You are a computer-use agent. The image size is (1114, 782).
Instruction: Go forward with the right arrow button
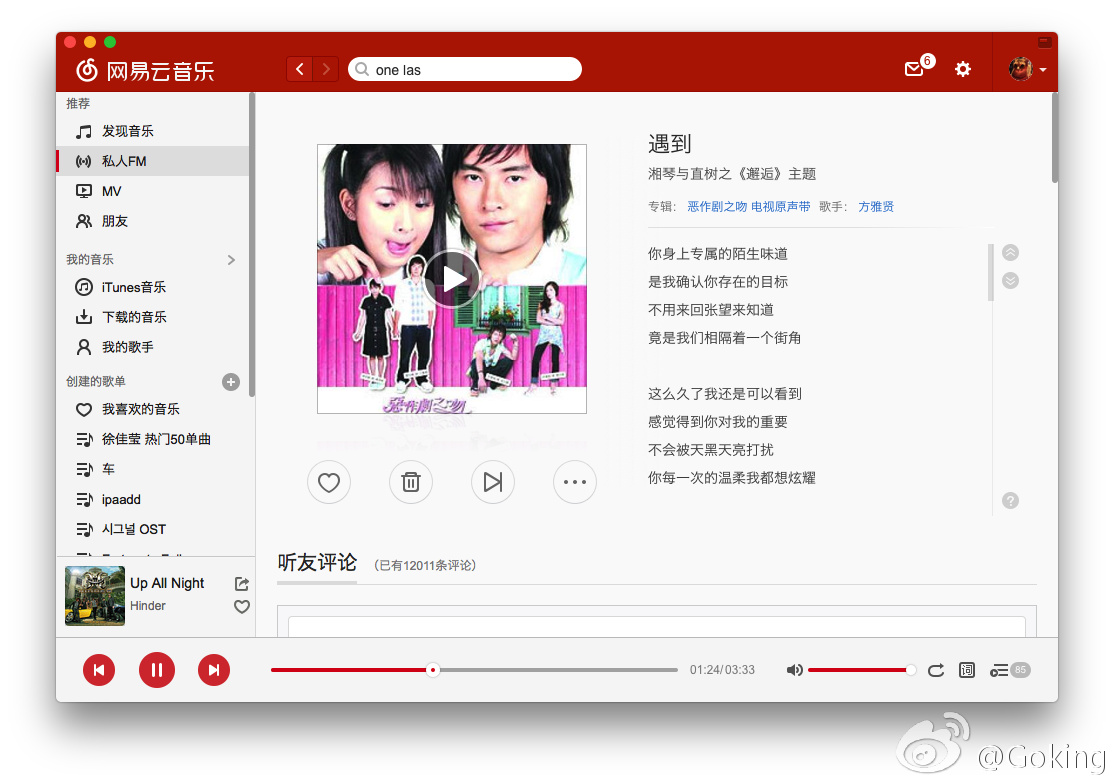325,69
